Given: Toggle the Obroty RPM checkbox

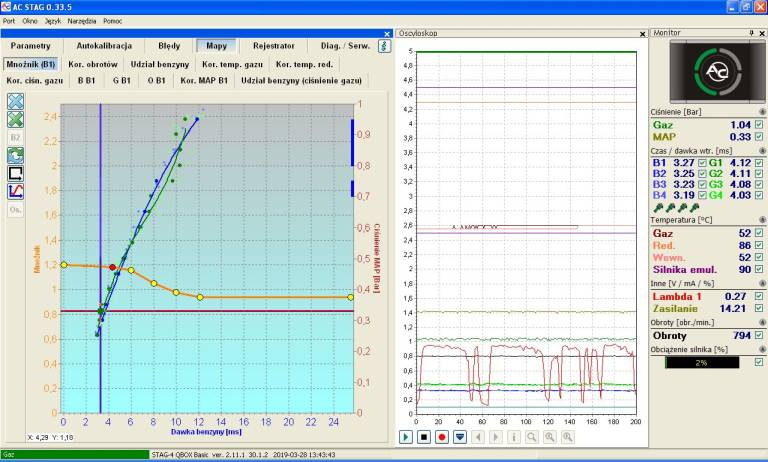Looking at the screenshot, I should point(759,335).
